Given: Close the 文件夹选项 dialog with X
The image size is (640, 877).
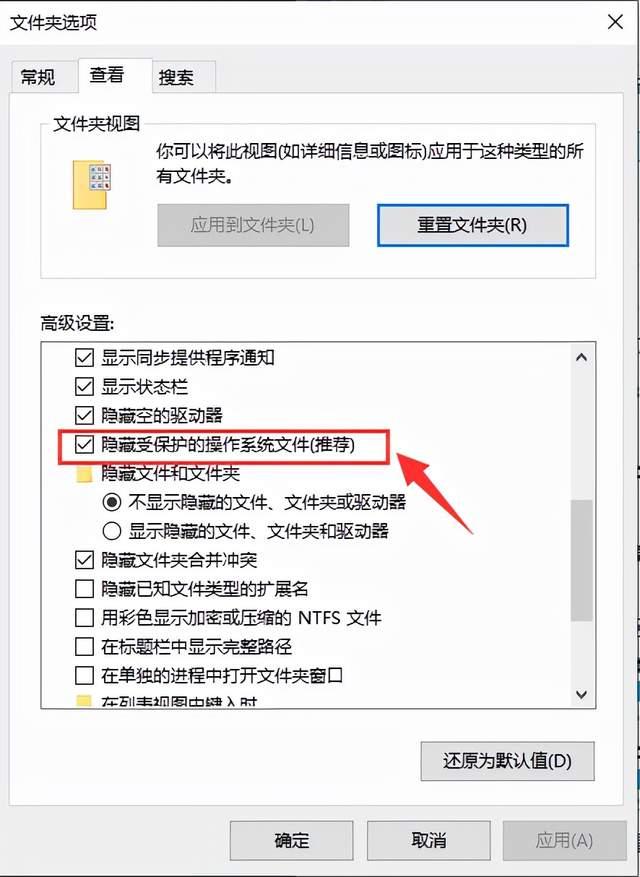Looking at the screenshot, I should (615, 22).
